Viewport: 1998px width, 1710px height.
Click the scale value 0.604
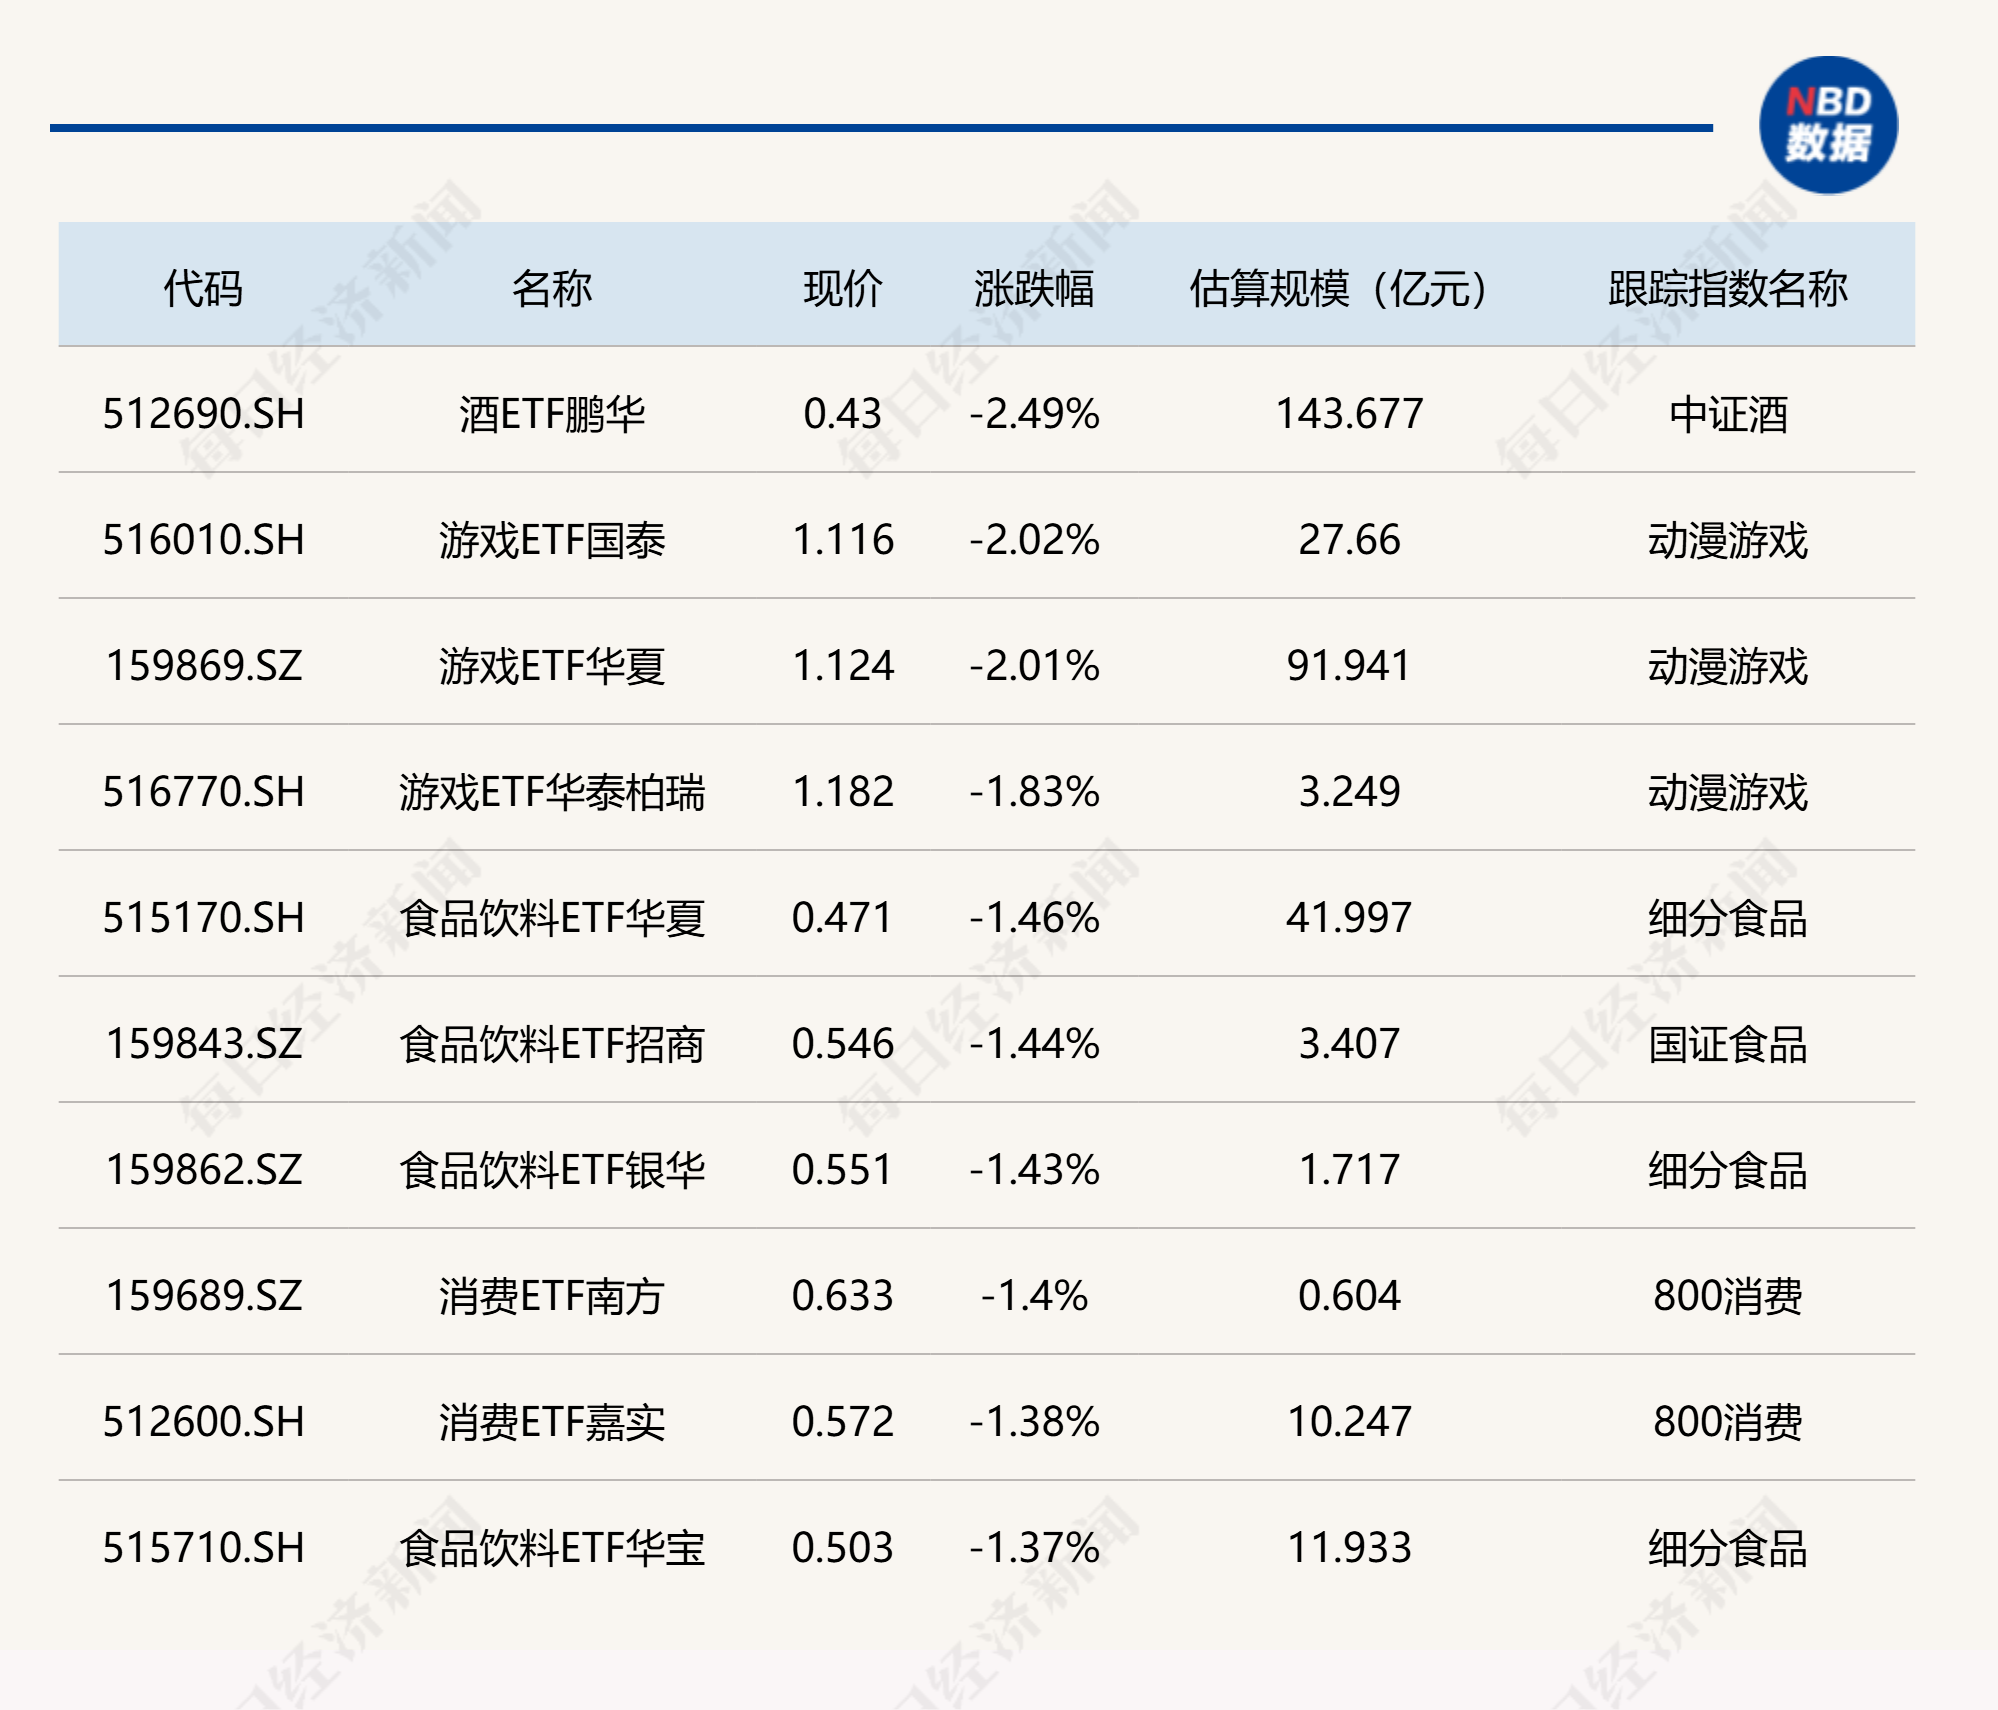pyautogui.click(x=1349, y=1296)
